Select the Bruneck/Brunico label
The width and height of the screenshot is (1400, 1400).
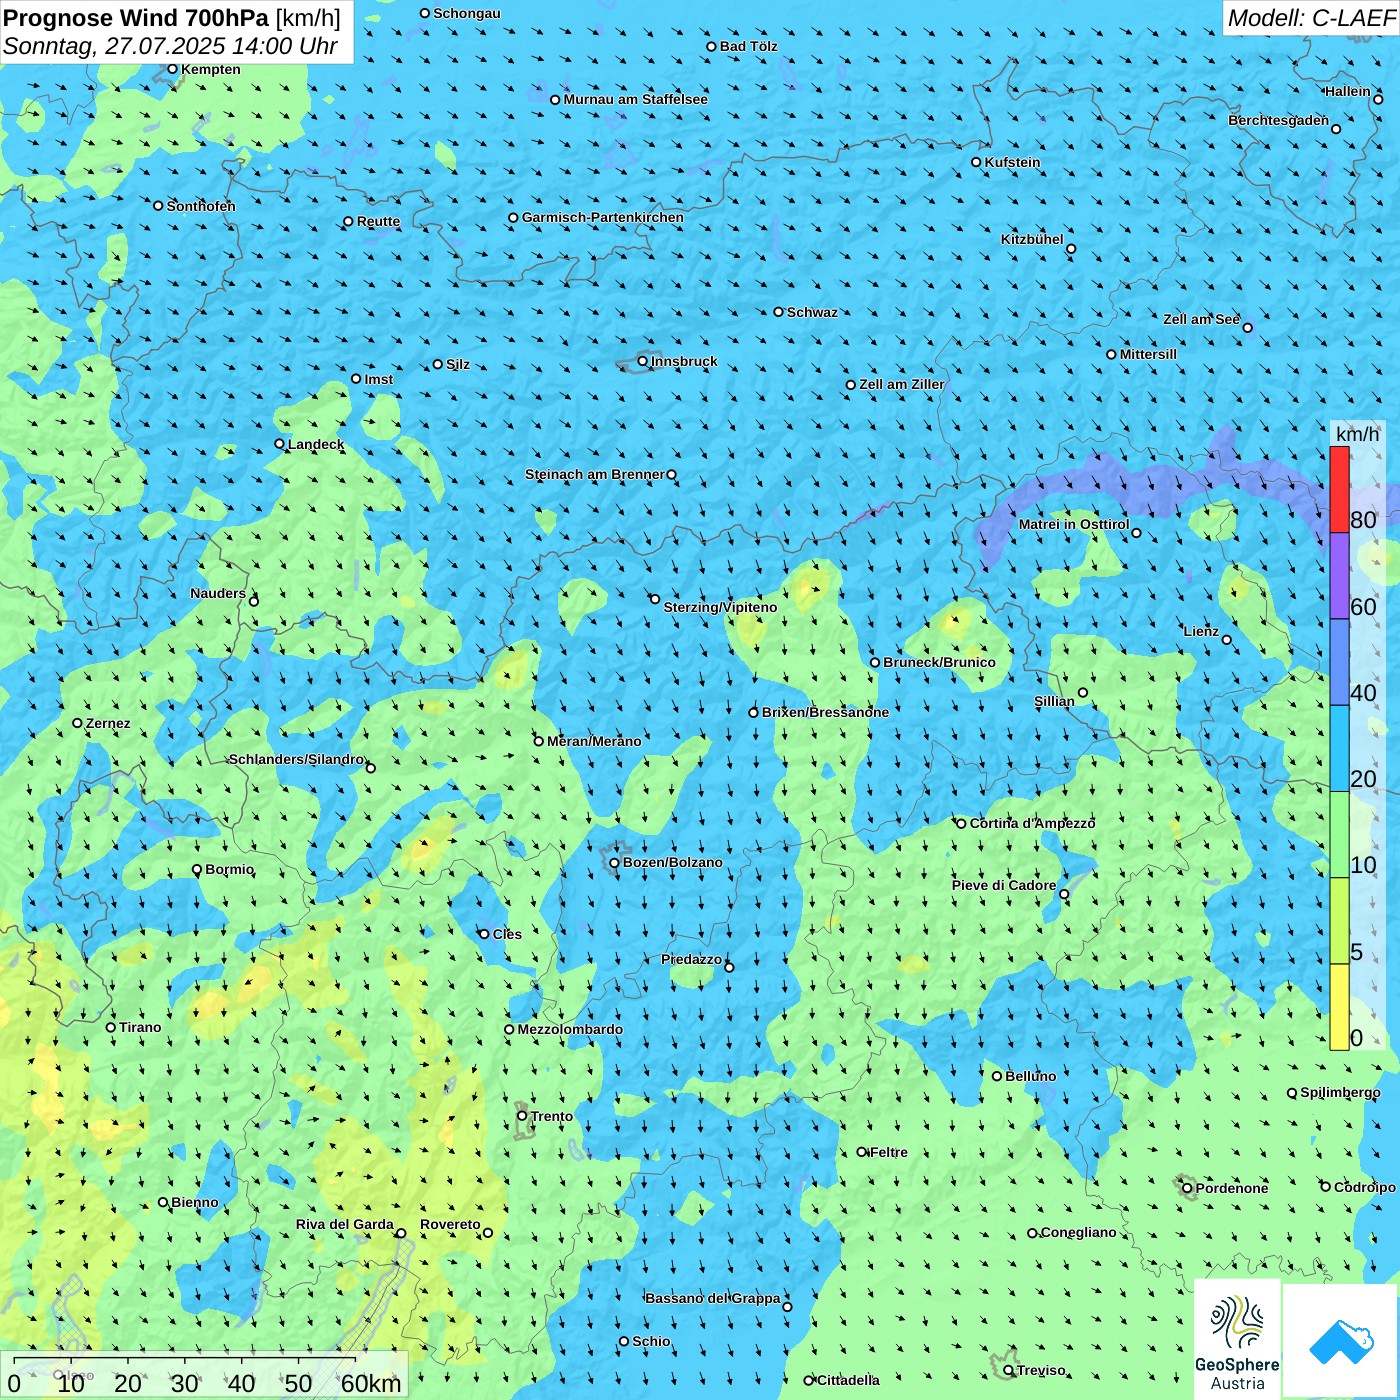(x=939, y=662)
